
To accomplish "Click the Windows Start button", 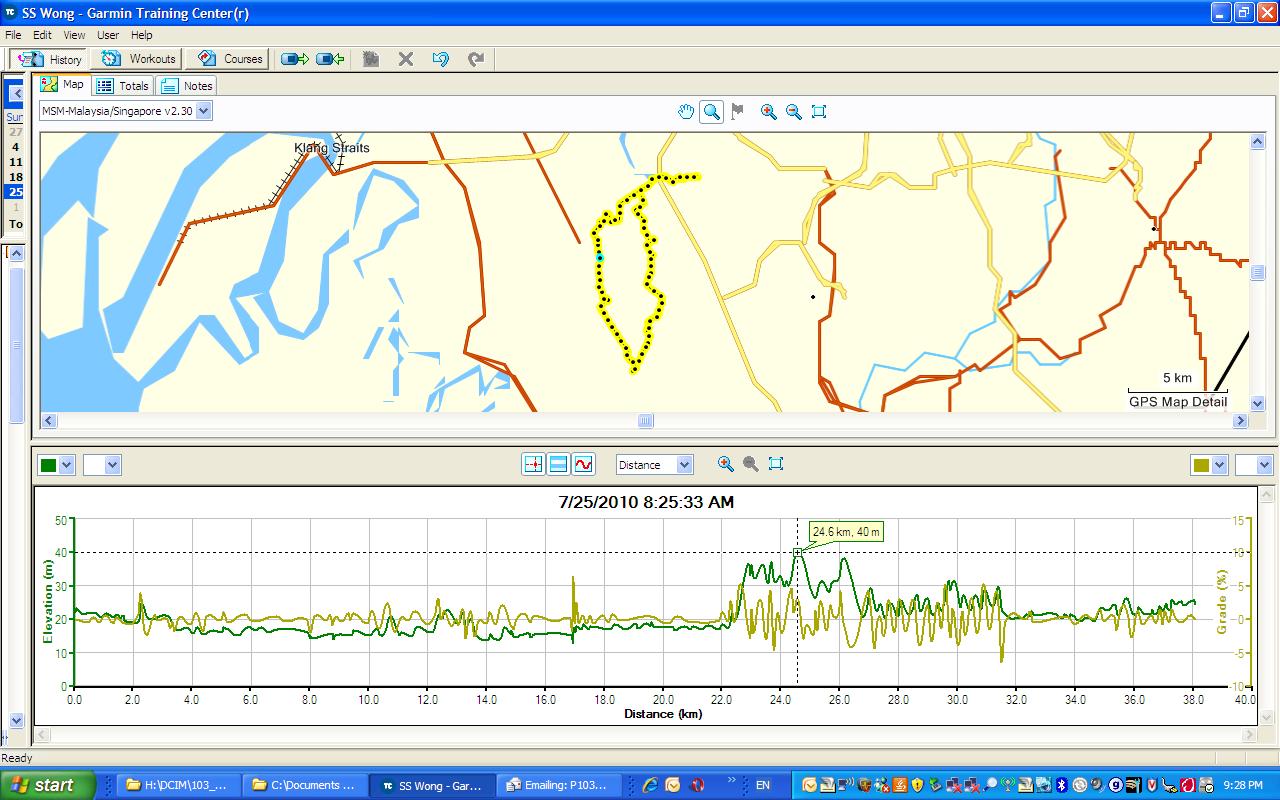I will [48, 785].
